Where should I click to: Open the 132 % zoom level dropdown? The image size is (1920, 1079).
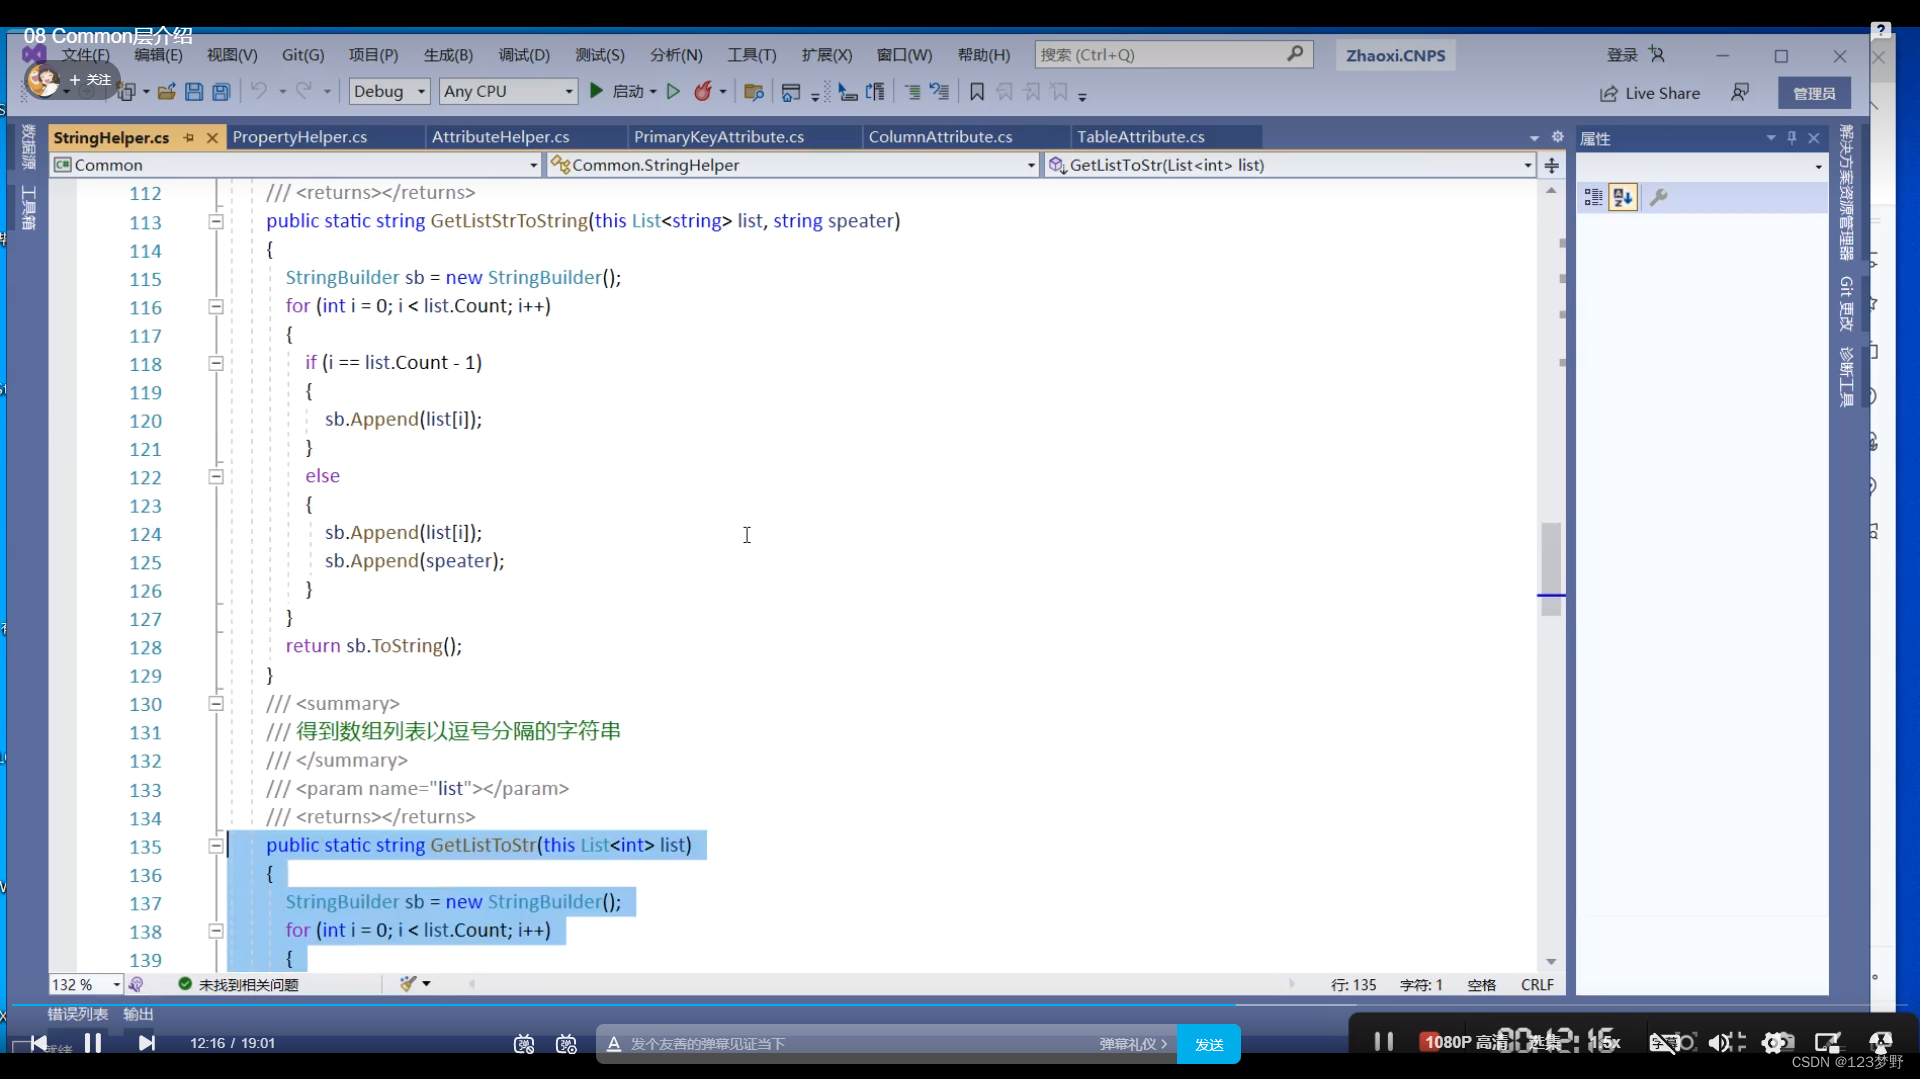click(x=86, y=985)
